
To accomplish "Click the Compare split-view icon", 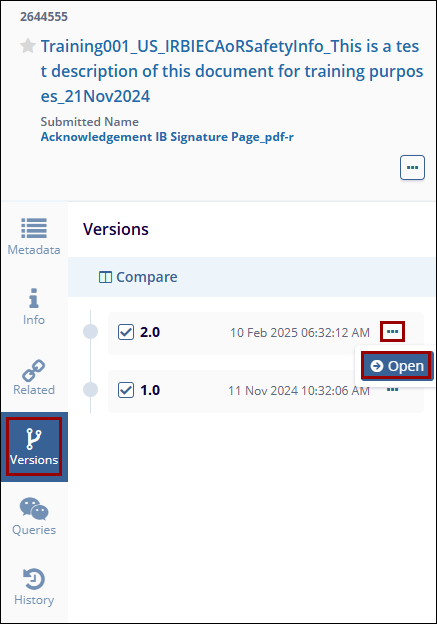I will tap(105, 277).
